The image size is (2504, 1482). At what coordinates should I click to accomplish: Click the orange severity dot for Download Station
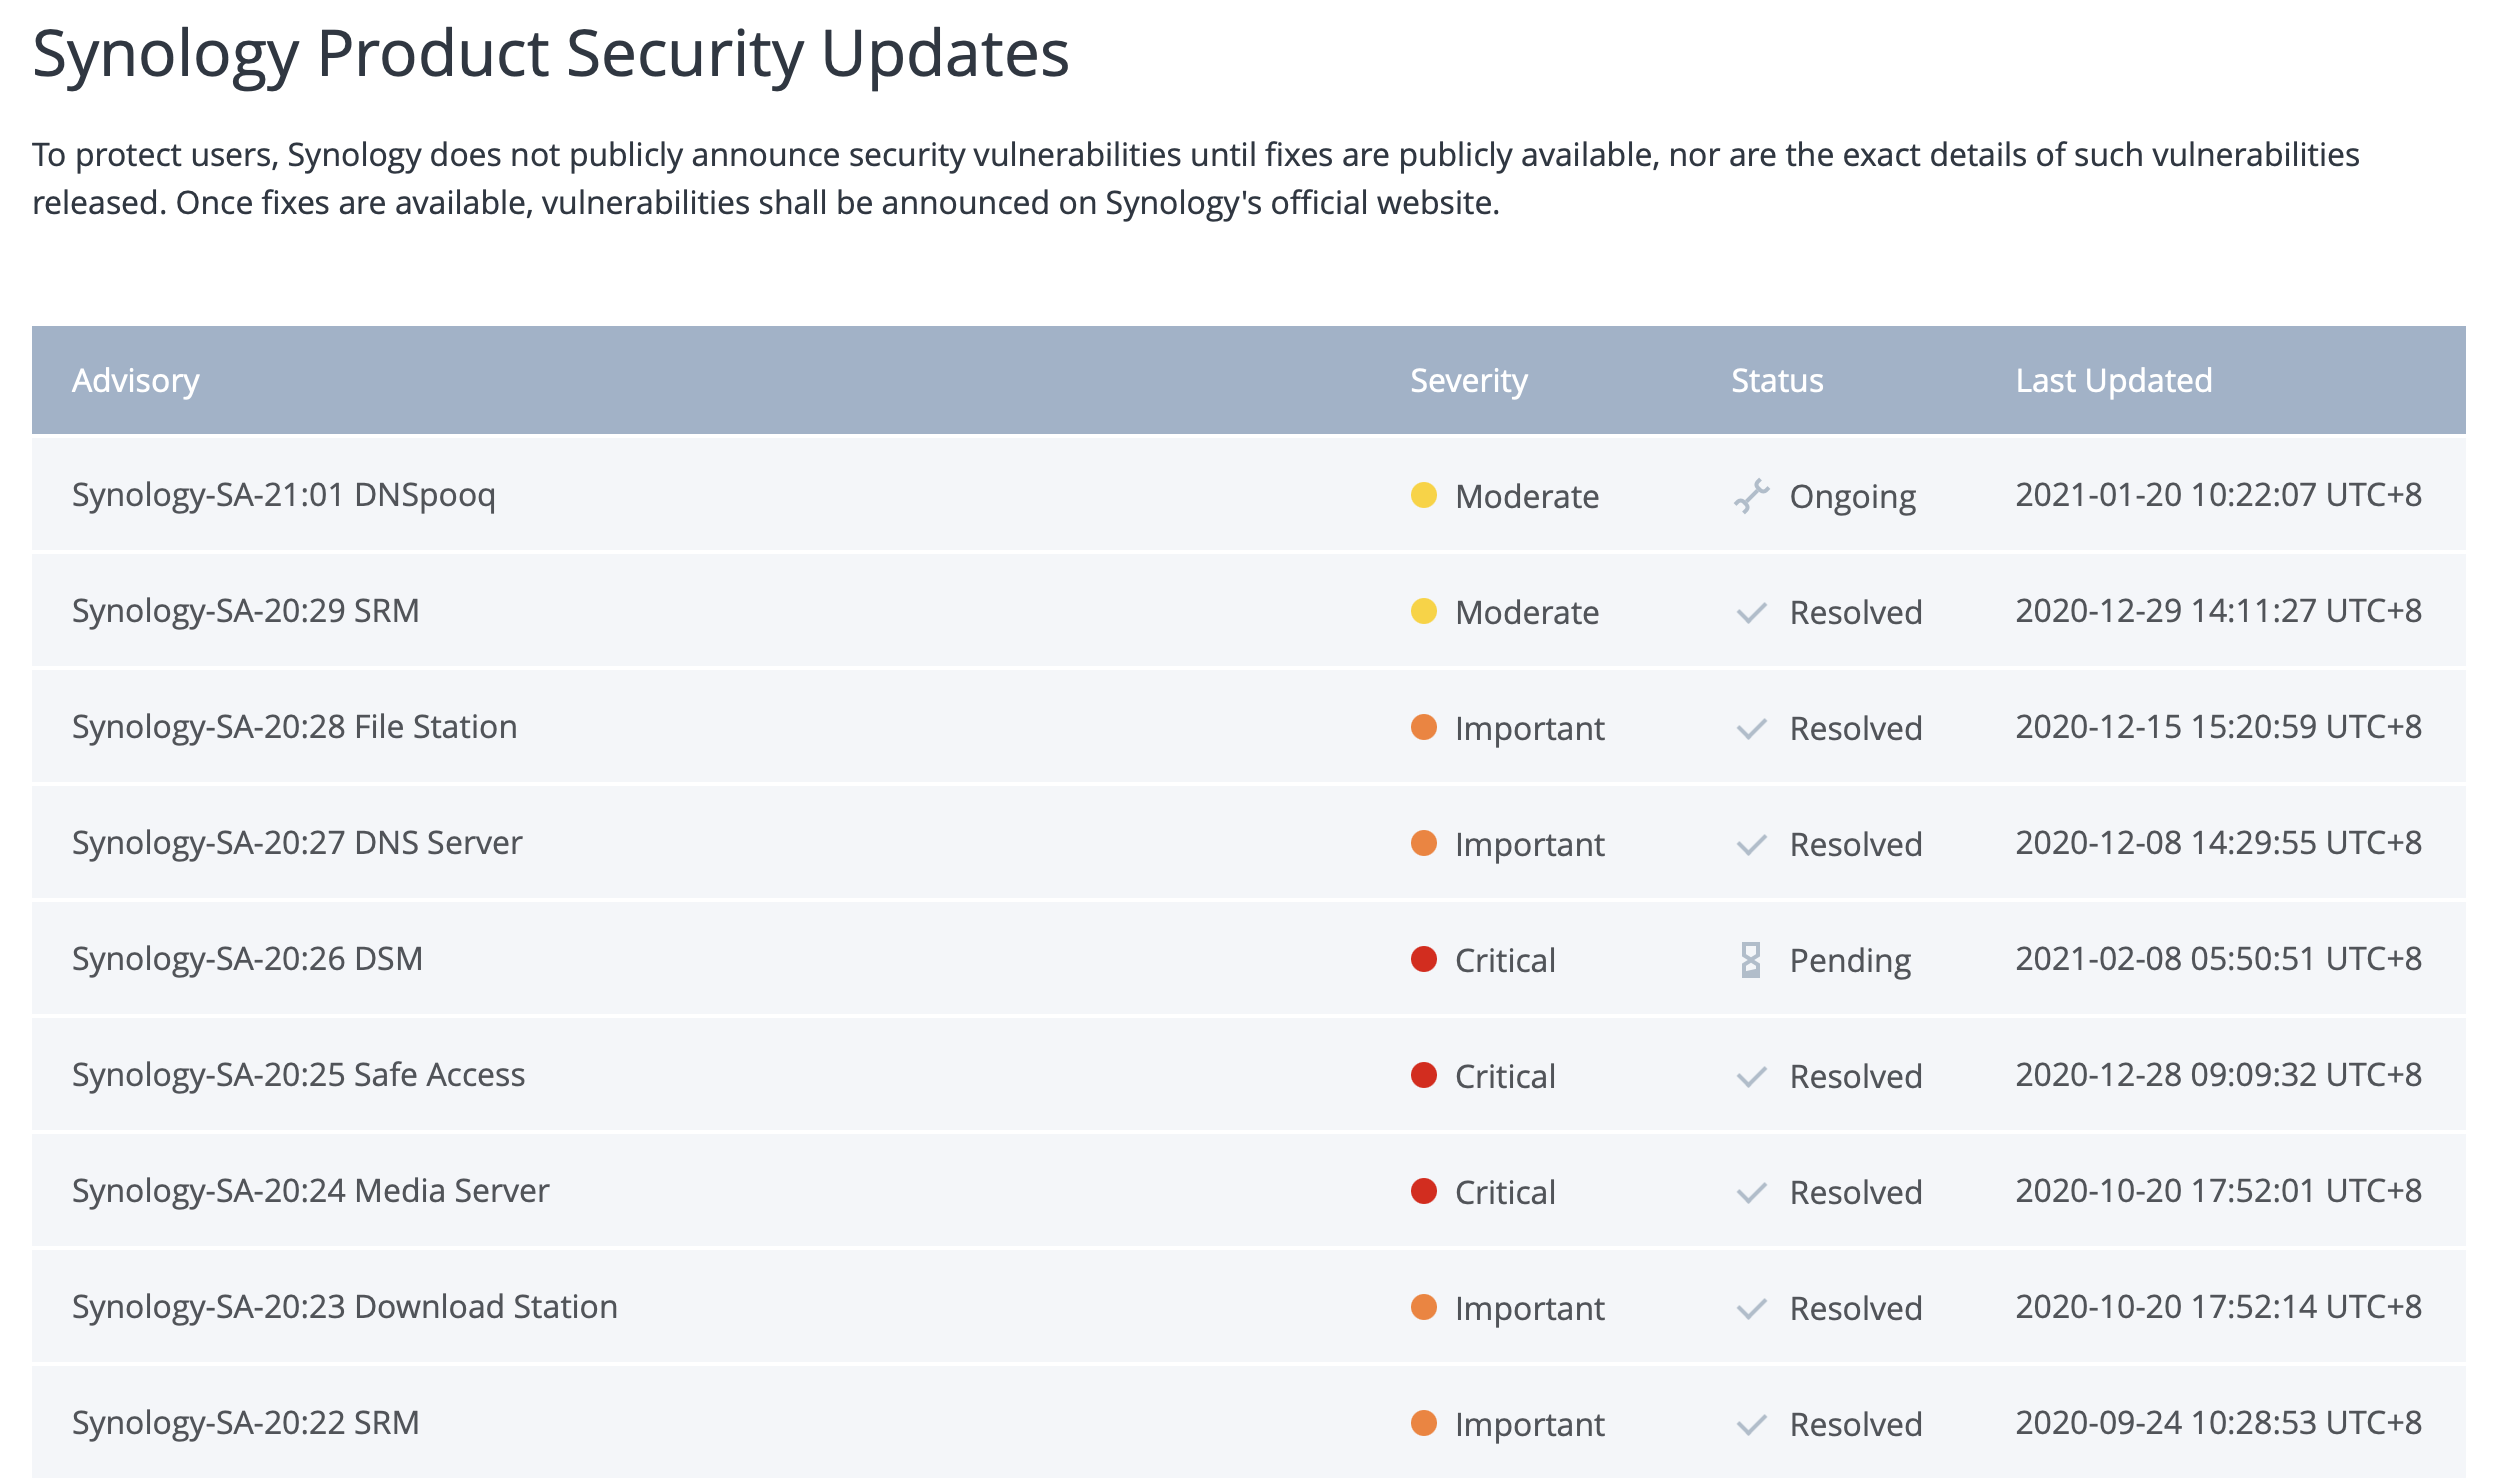pyautogui.click(x=1423, y=1307)
